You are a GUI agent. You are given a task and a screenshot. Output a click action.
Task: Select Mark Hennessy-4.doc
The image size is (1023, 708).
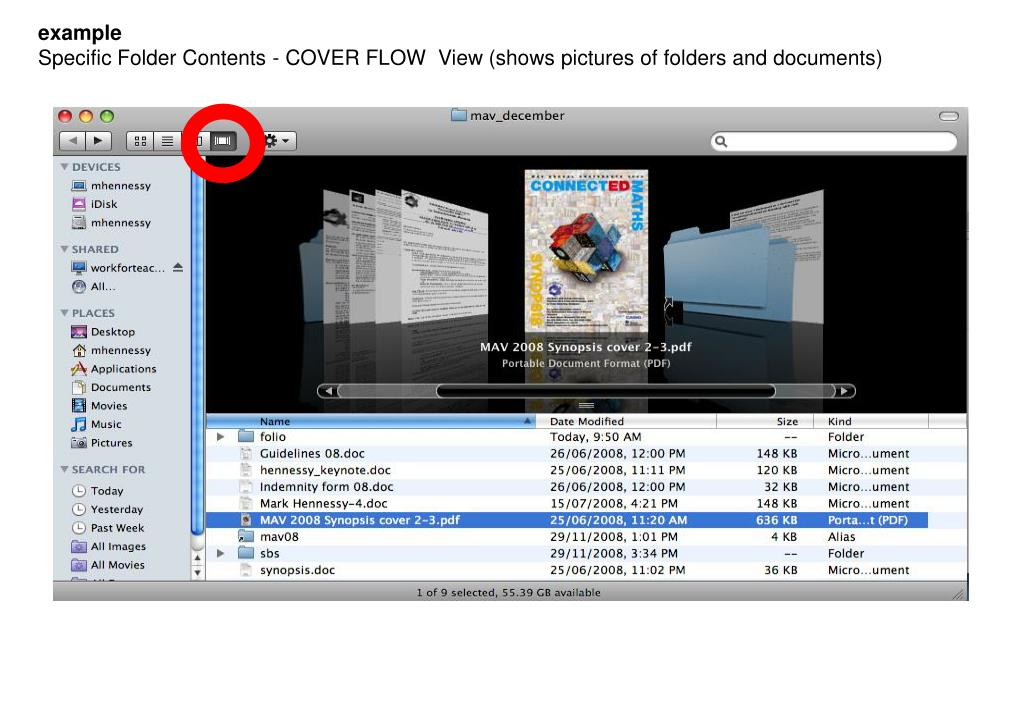586,504
